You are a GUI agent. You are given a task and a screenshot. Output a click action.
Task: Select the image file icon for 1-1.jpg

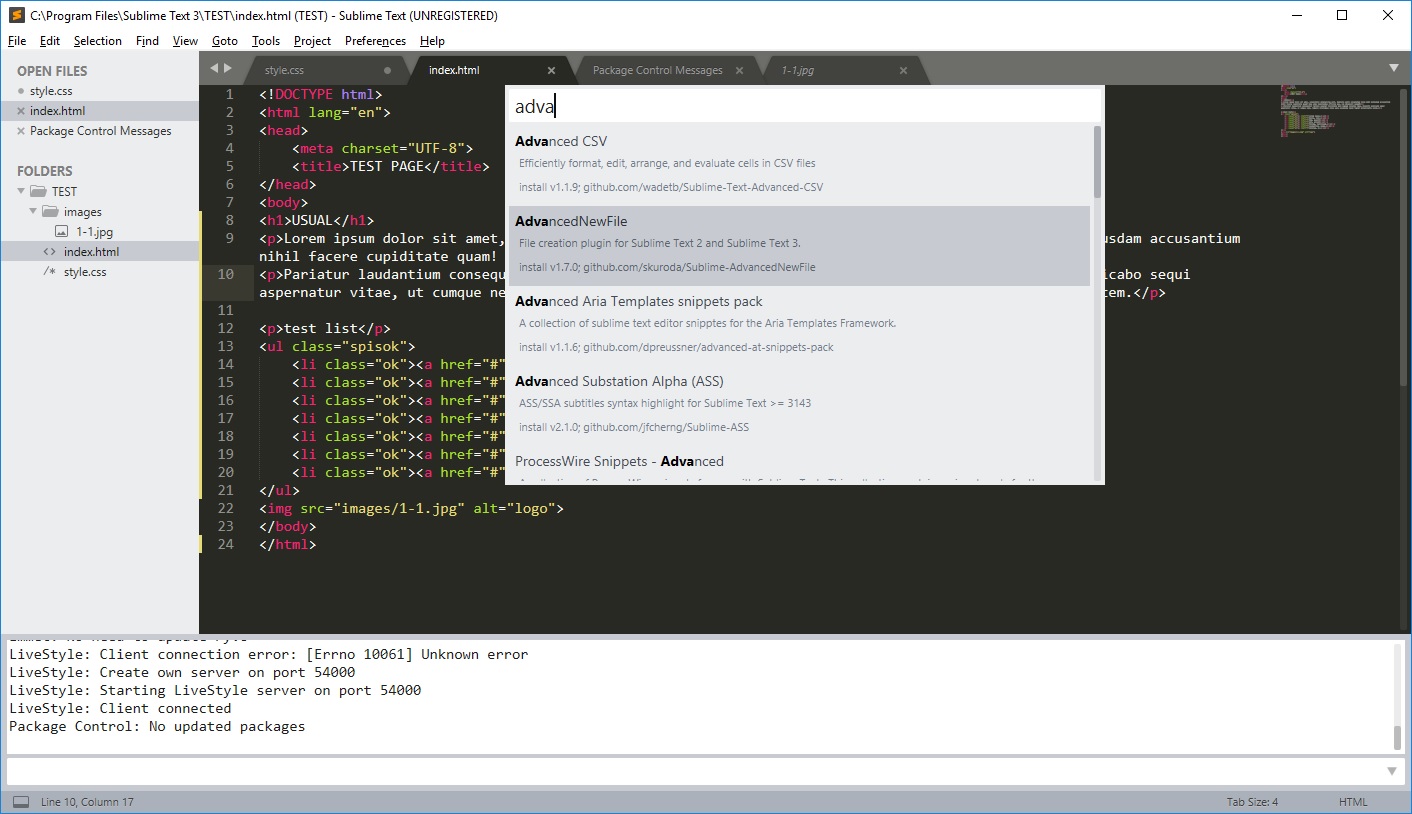coord(61,231)
